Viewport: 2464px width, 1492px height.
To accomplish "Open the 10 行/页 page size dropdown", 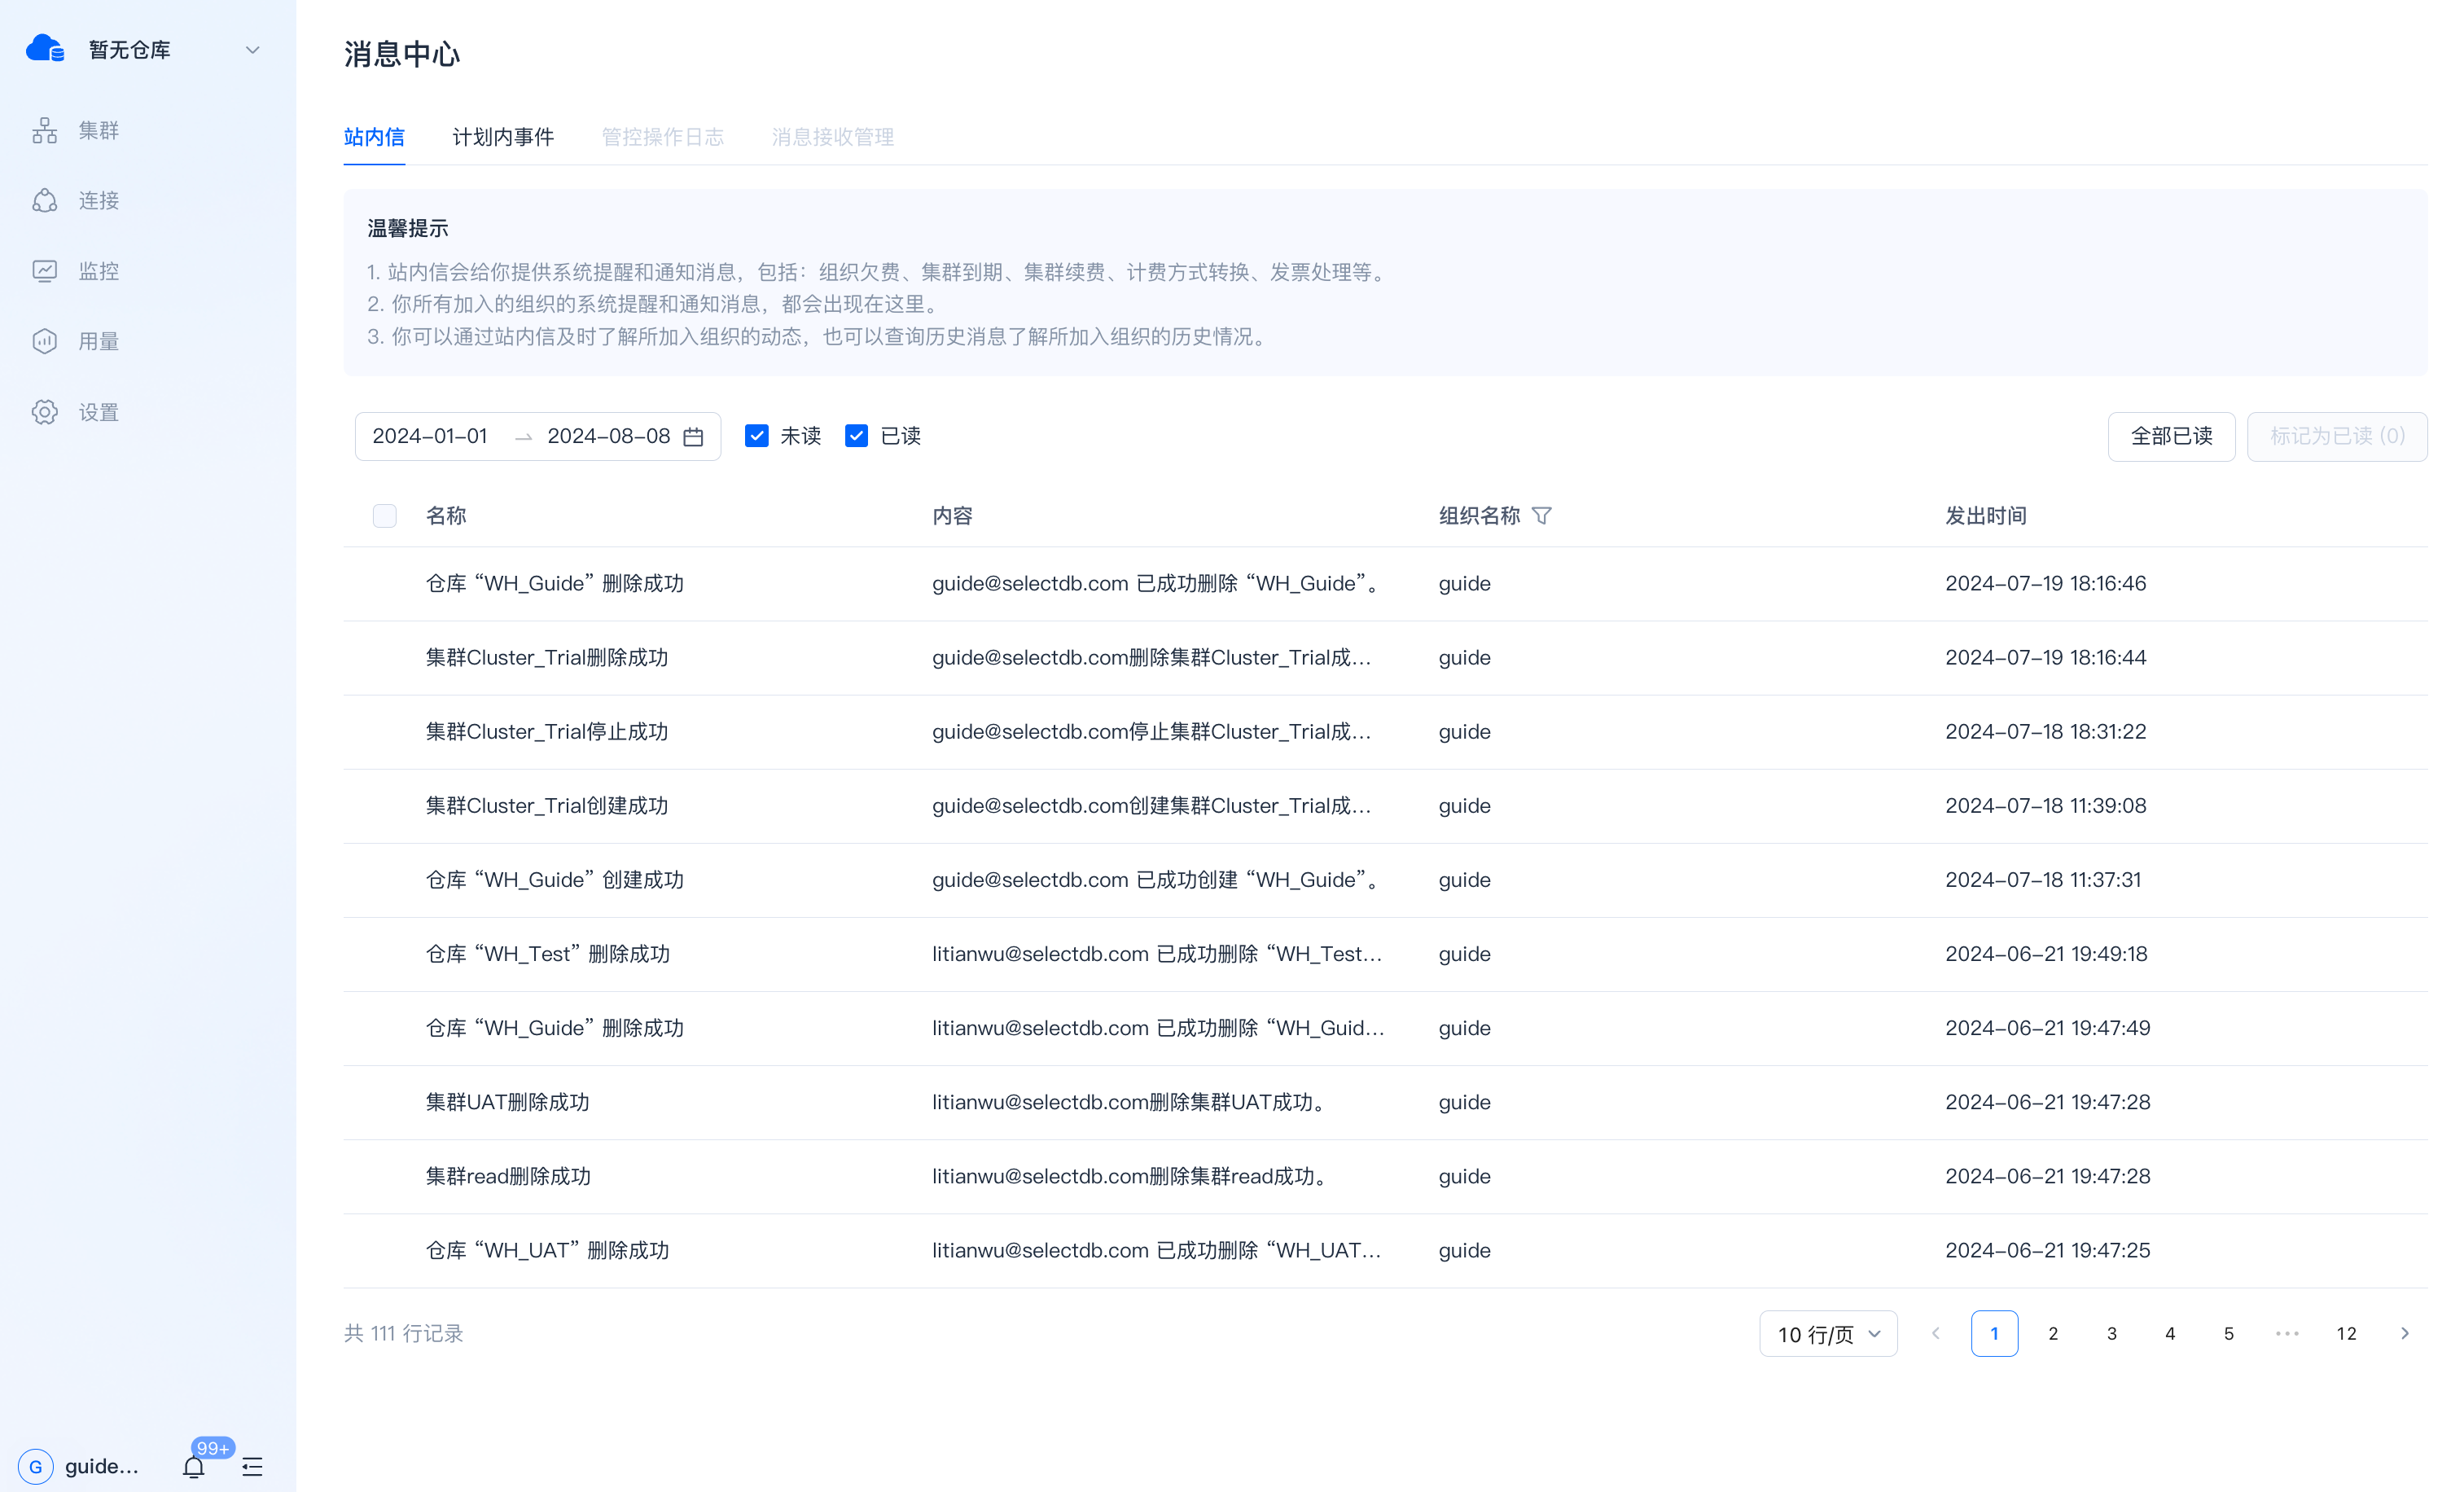I will [x=1828, y=1334].
